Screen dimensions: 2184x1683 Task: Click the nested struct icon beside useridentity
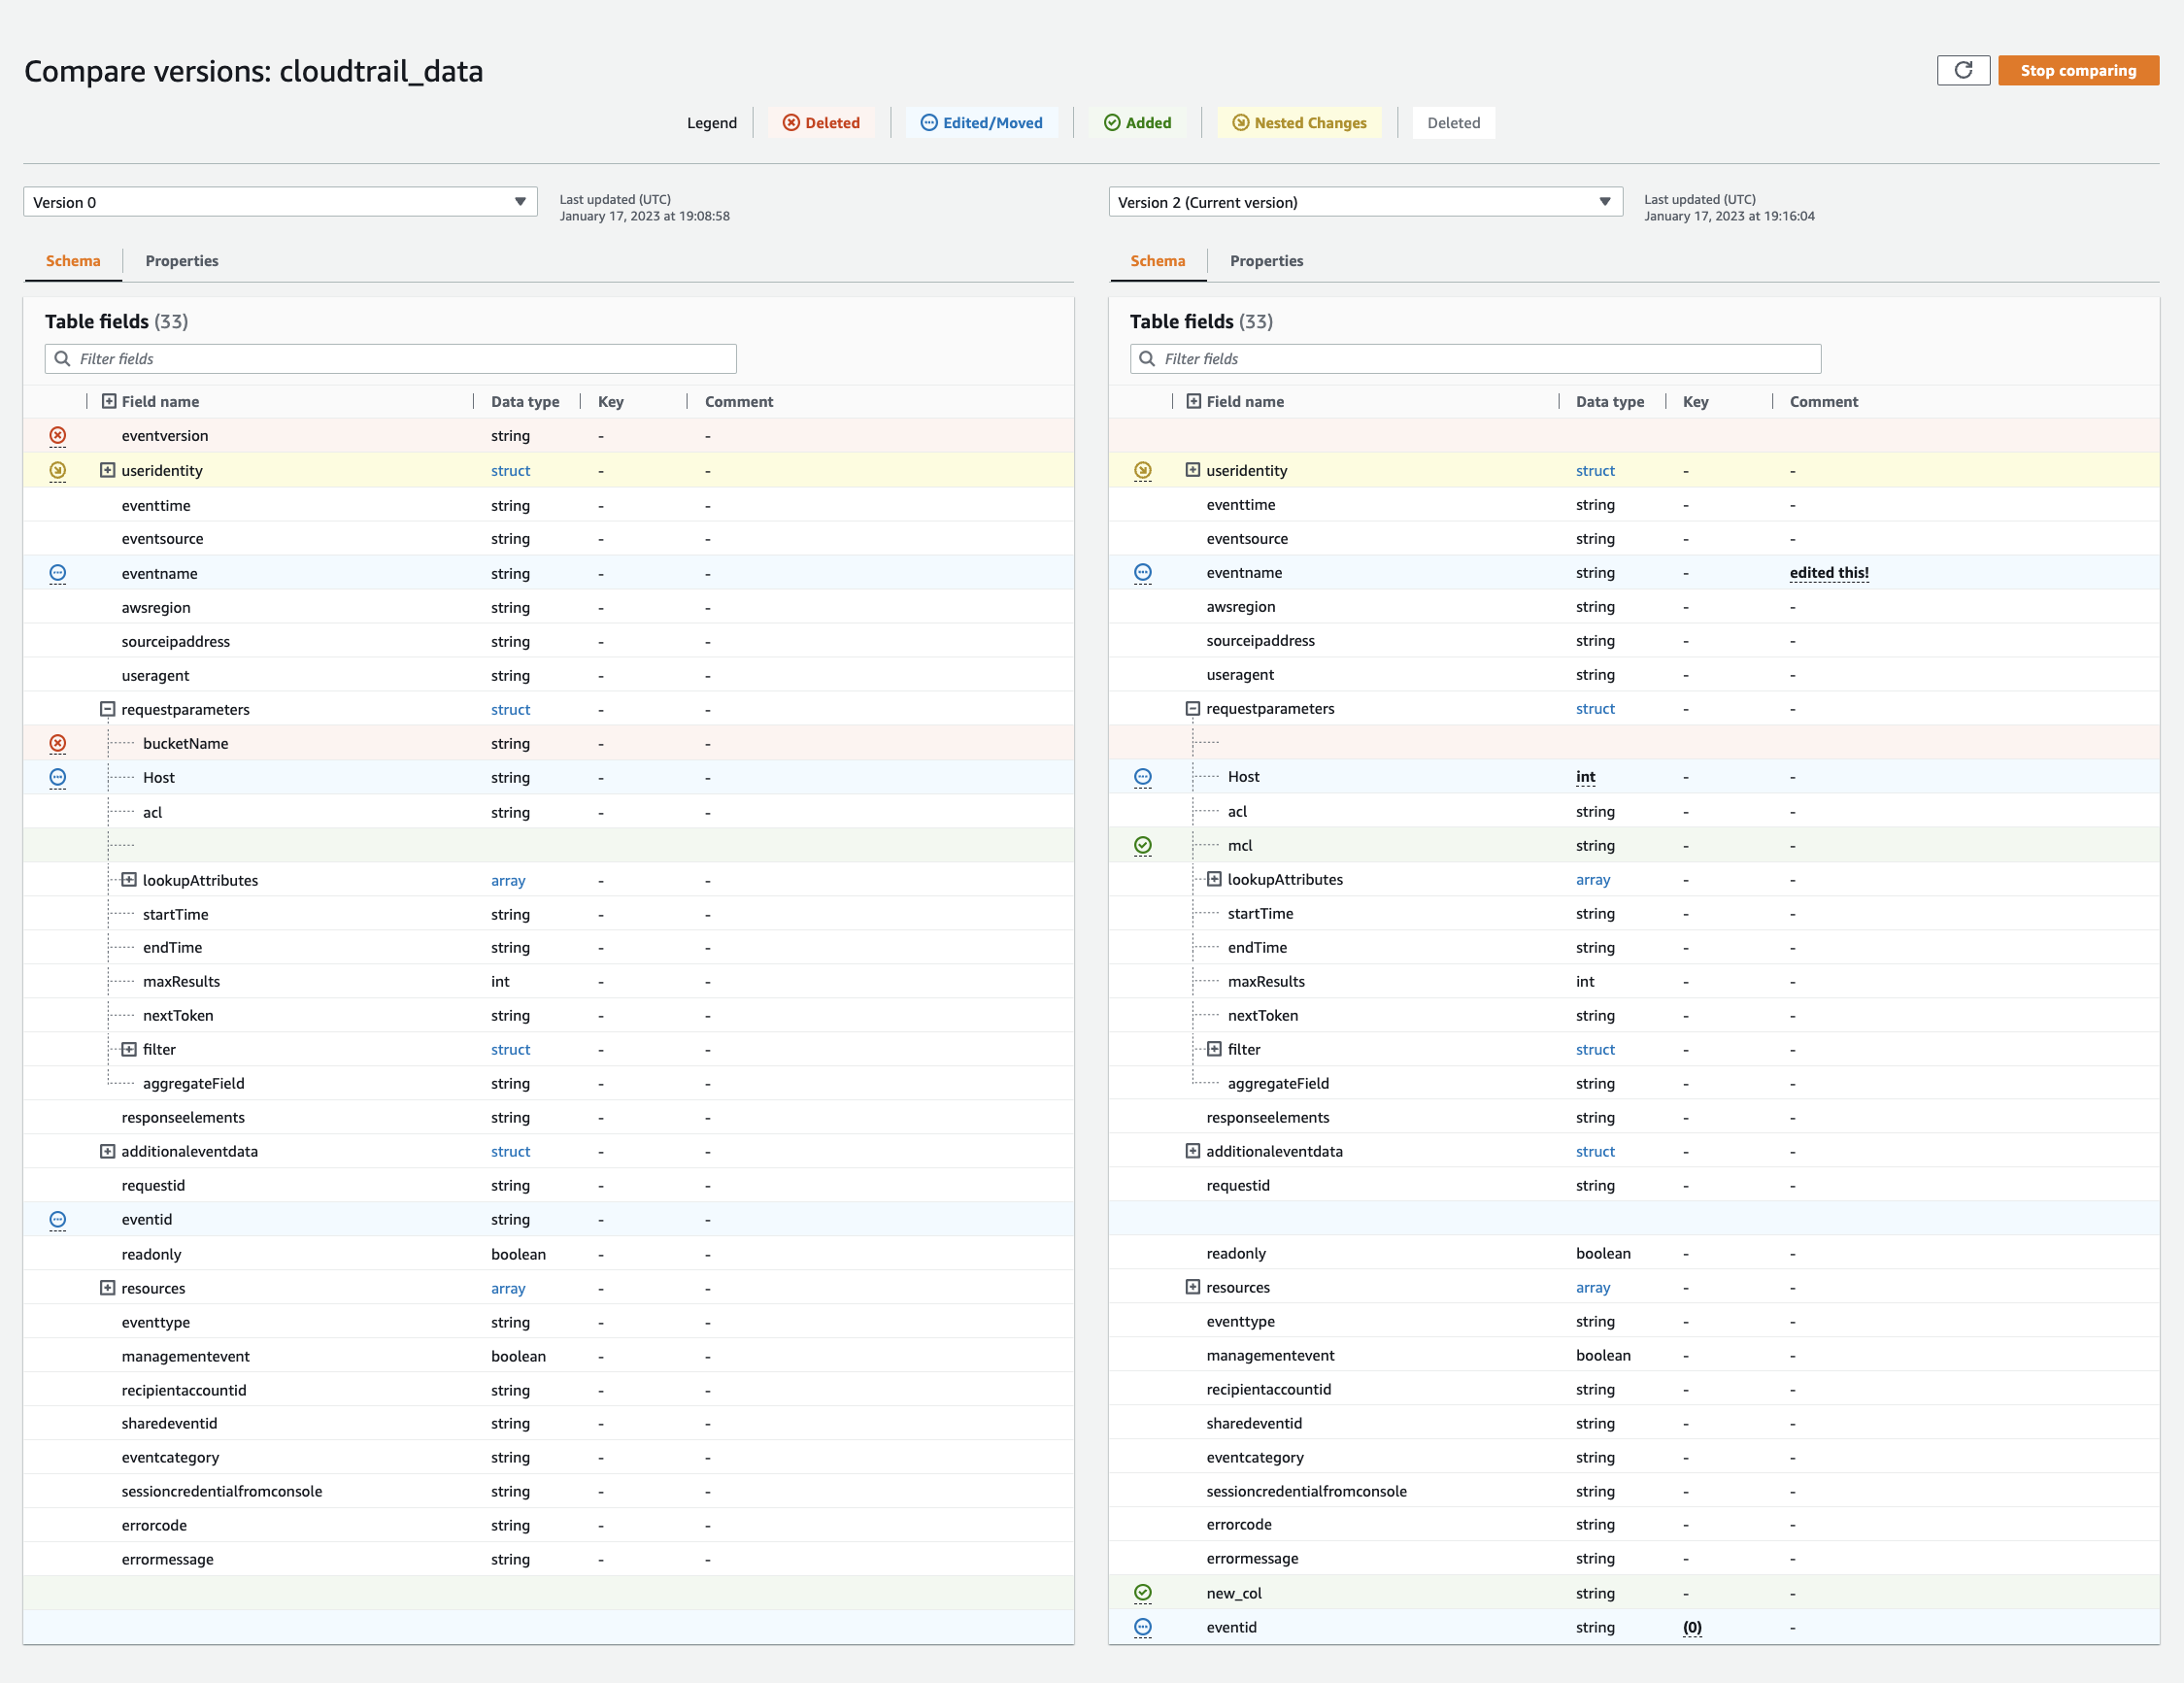click(x=110, y=470)
